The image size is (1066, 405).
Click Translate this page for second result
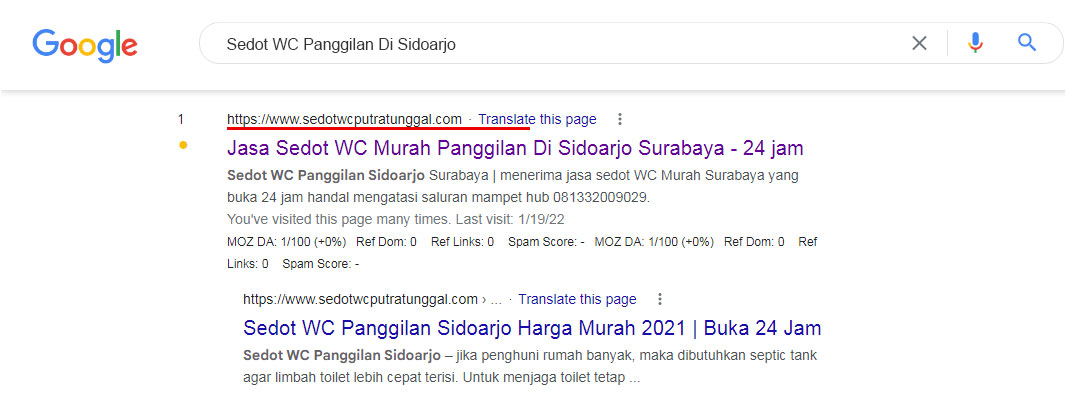coord(577,300)
